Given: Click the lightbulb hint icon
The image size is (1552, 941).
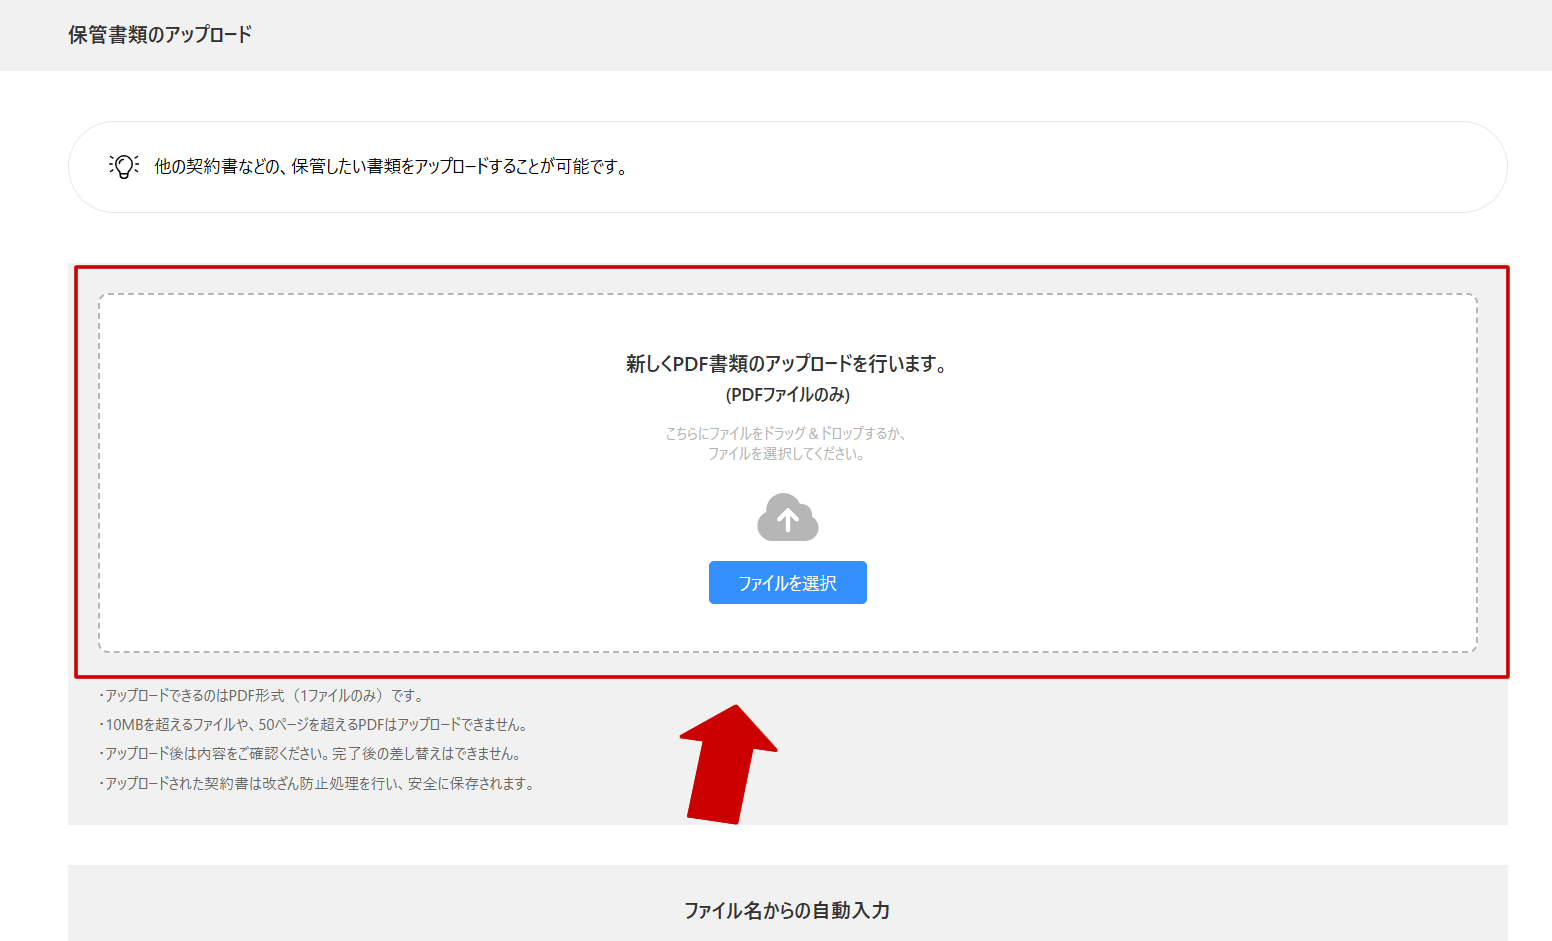Looking at the screenshot, I should coord(121,166).
